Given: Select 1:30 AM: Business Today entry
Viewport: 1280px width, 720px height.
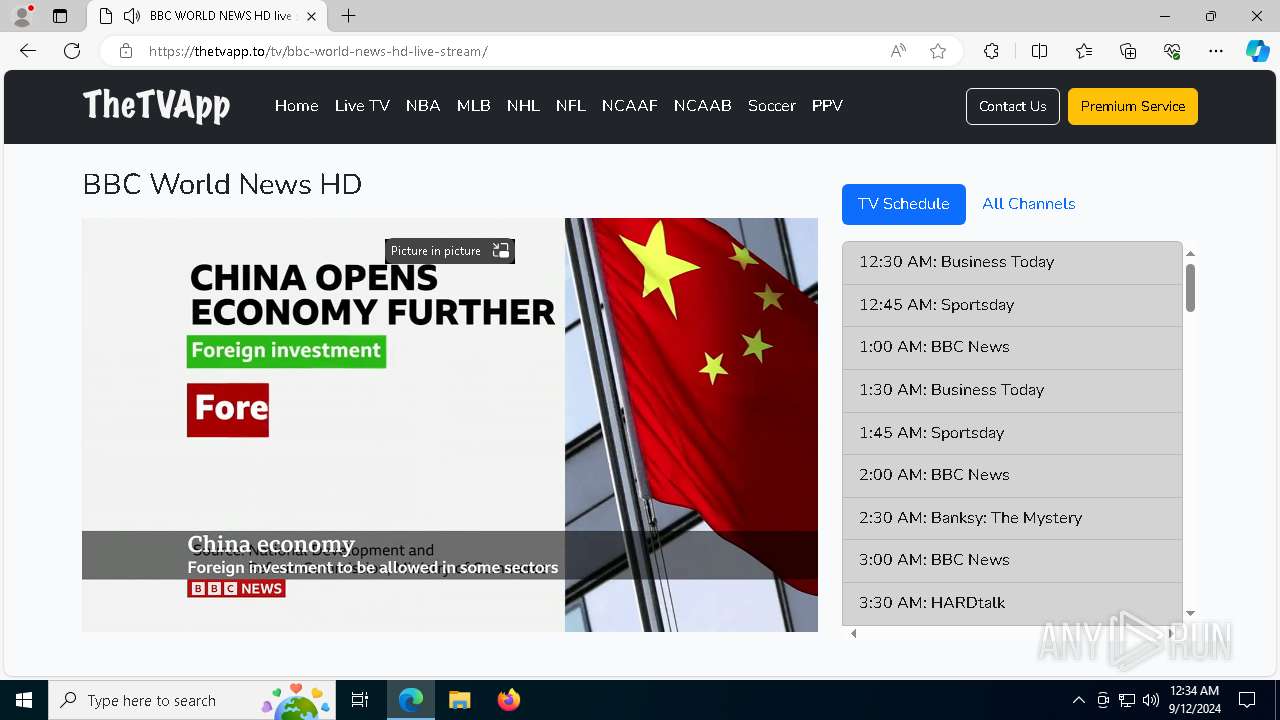Looking at the screenshot, I should [x=1012, y=390].
